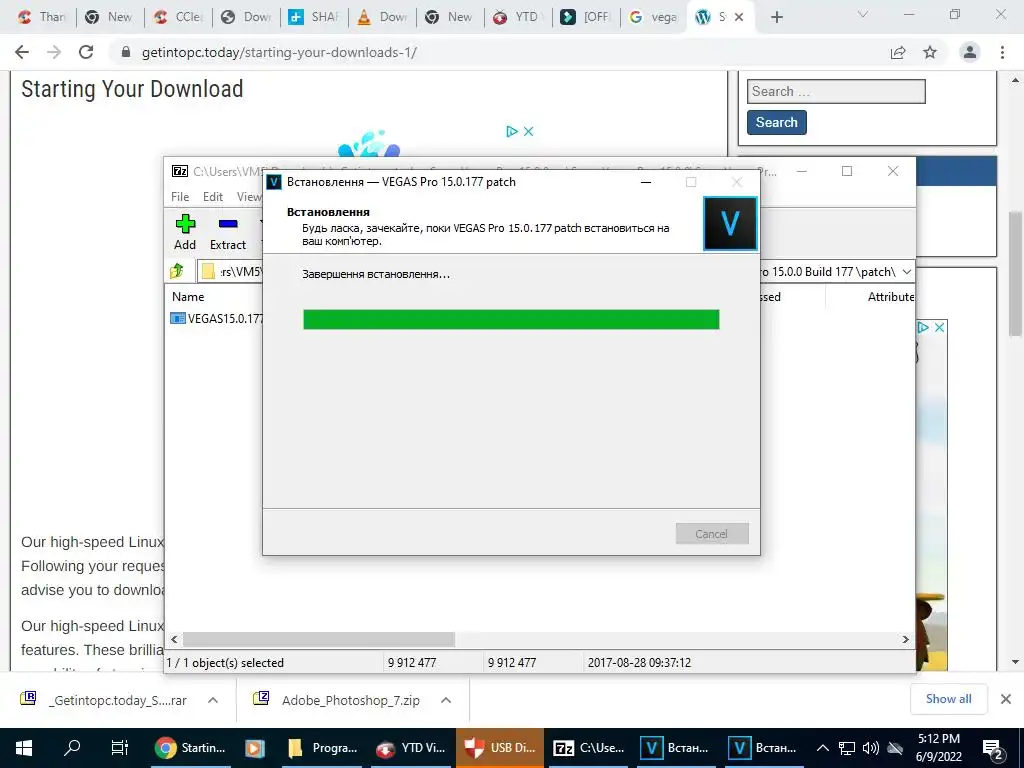Open the Edit menu in 7-Zip
This screenshot has width=1024, height=768.
click(213, 197)
